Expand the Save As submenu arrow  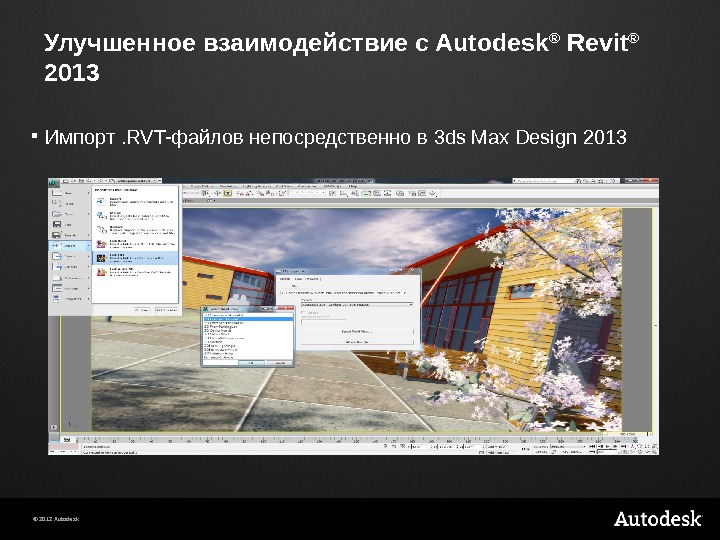tap(88, 235)
